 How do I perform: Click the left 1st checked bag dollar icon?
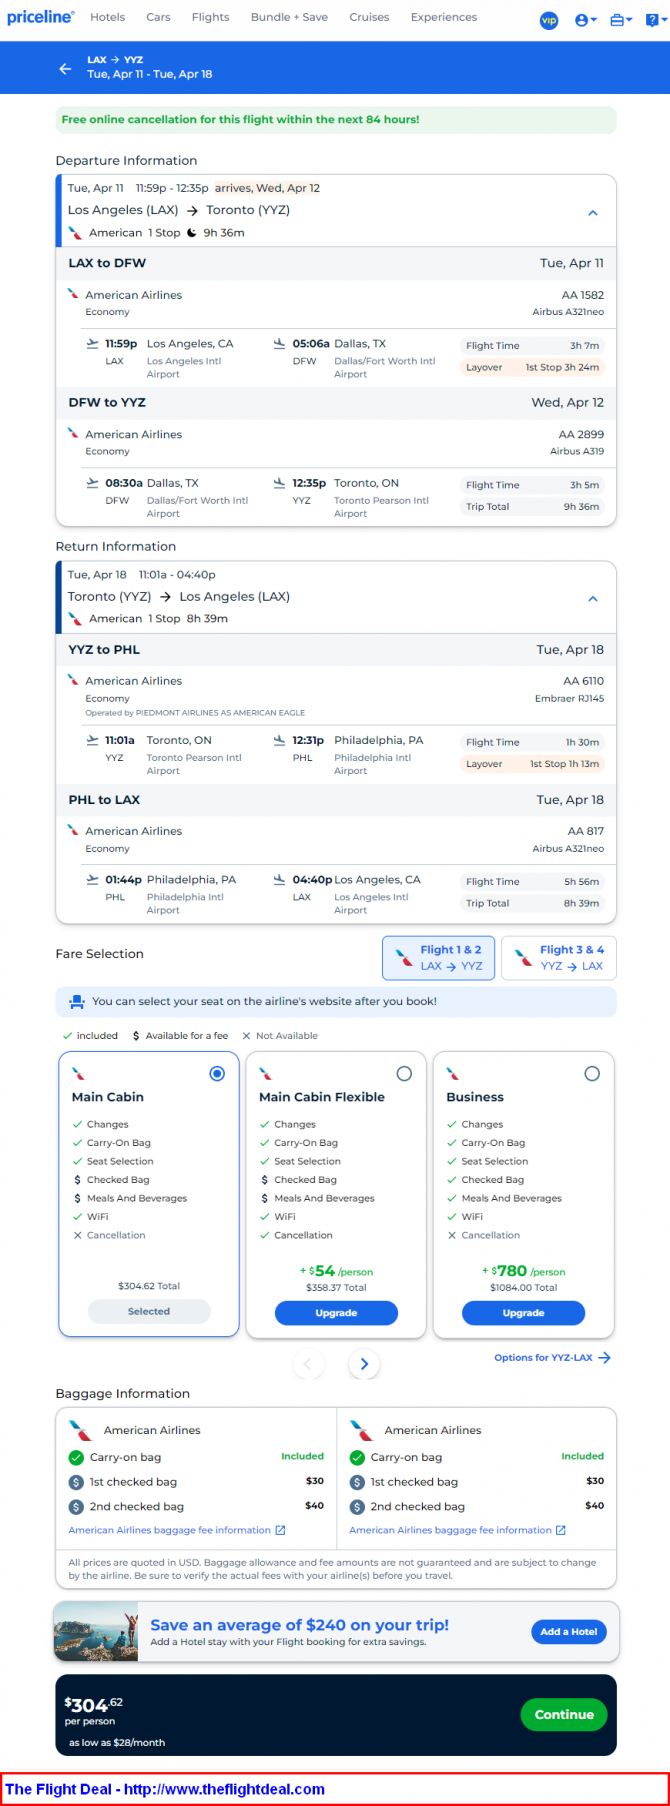(76, 1482)
